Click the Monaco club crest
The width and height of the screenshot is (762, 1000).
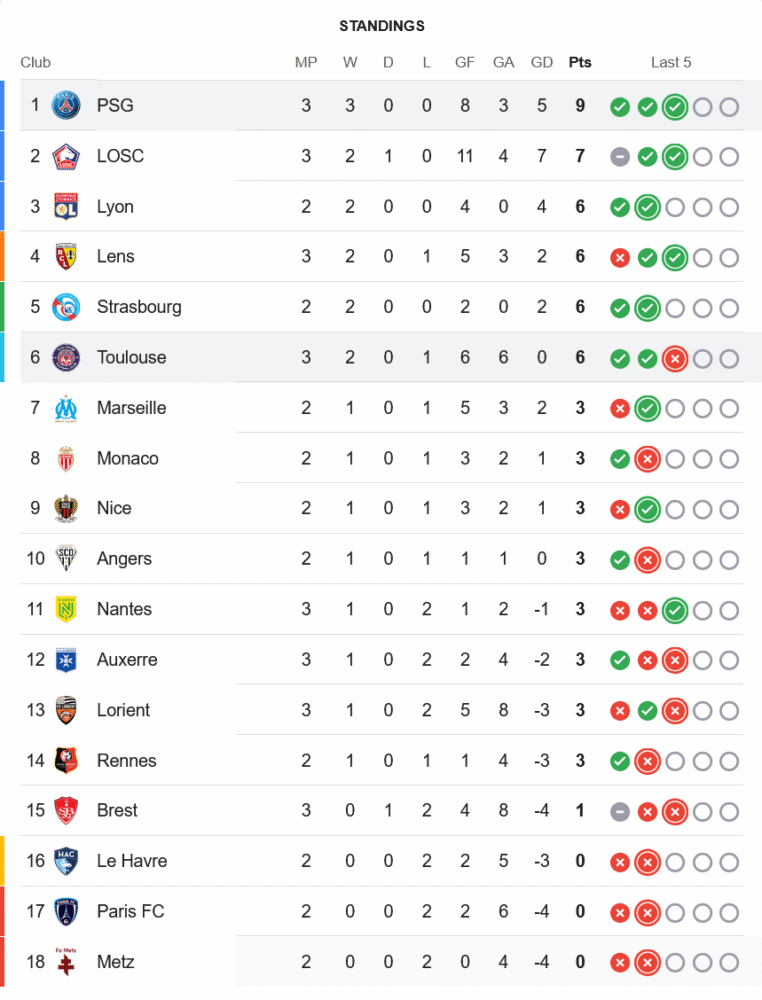coord(66,459)
